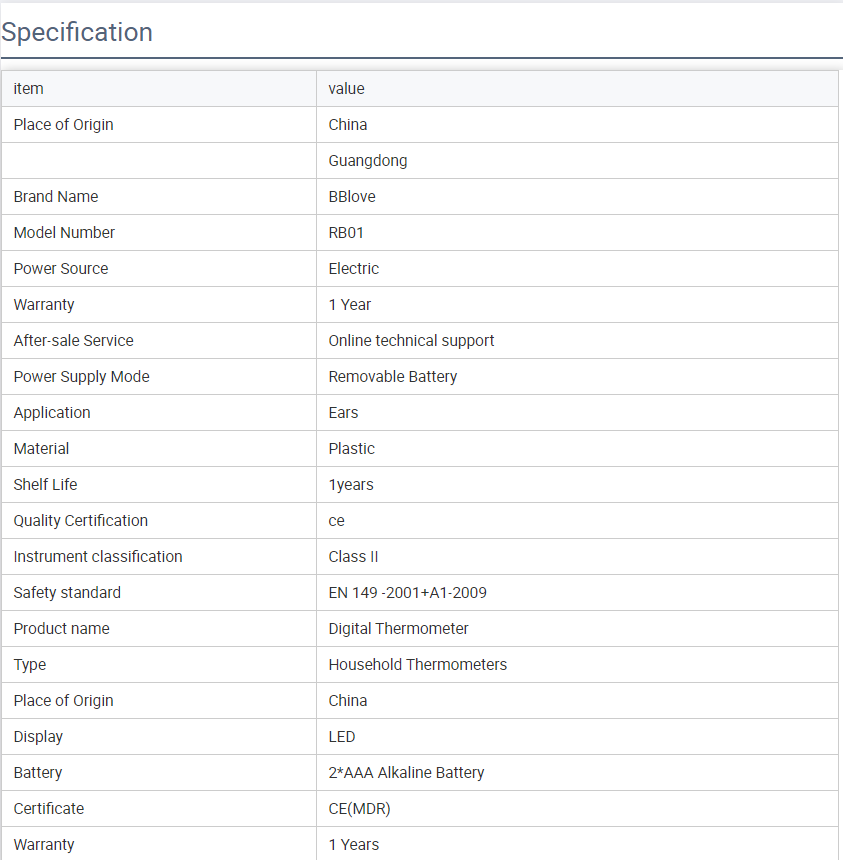Screen dimensions: 843x860
Task: Select the BBlove brand value
Action: (x=352, y=197)
